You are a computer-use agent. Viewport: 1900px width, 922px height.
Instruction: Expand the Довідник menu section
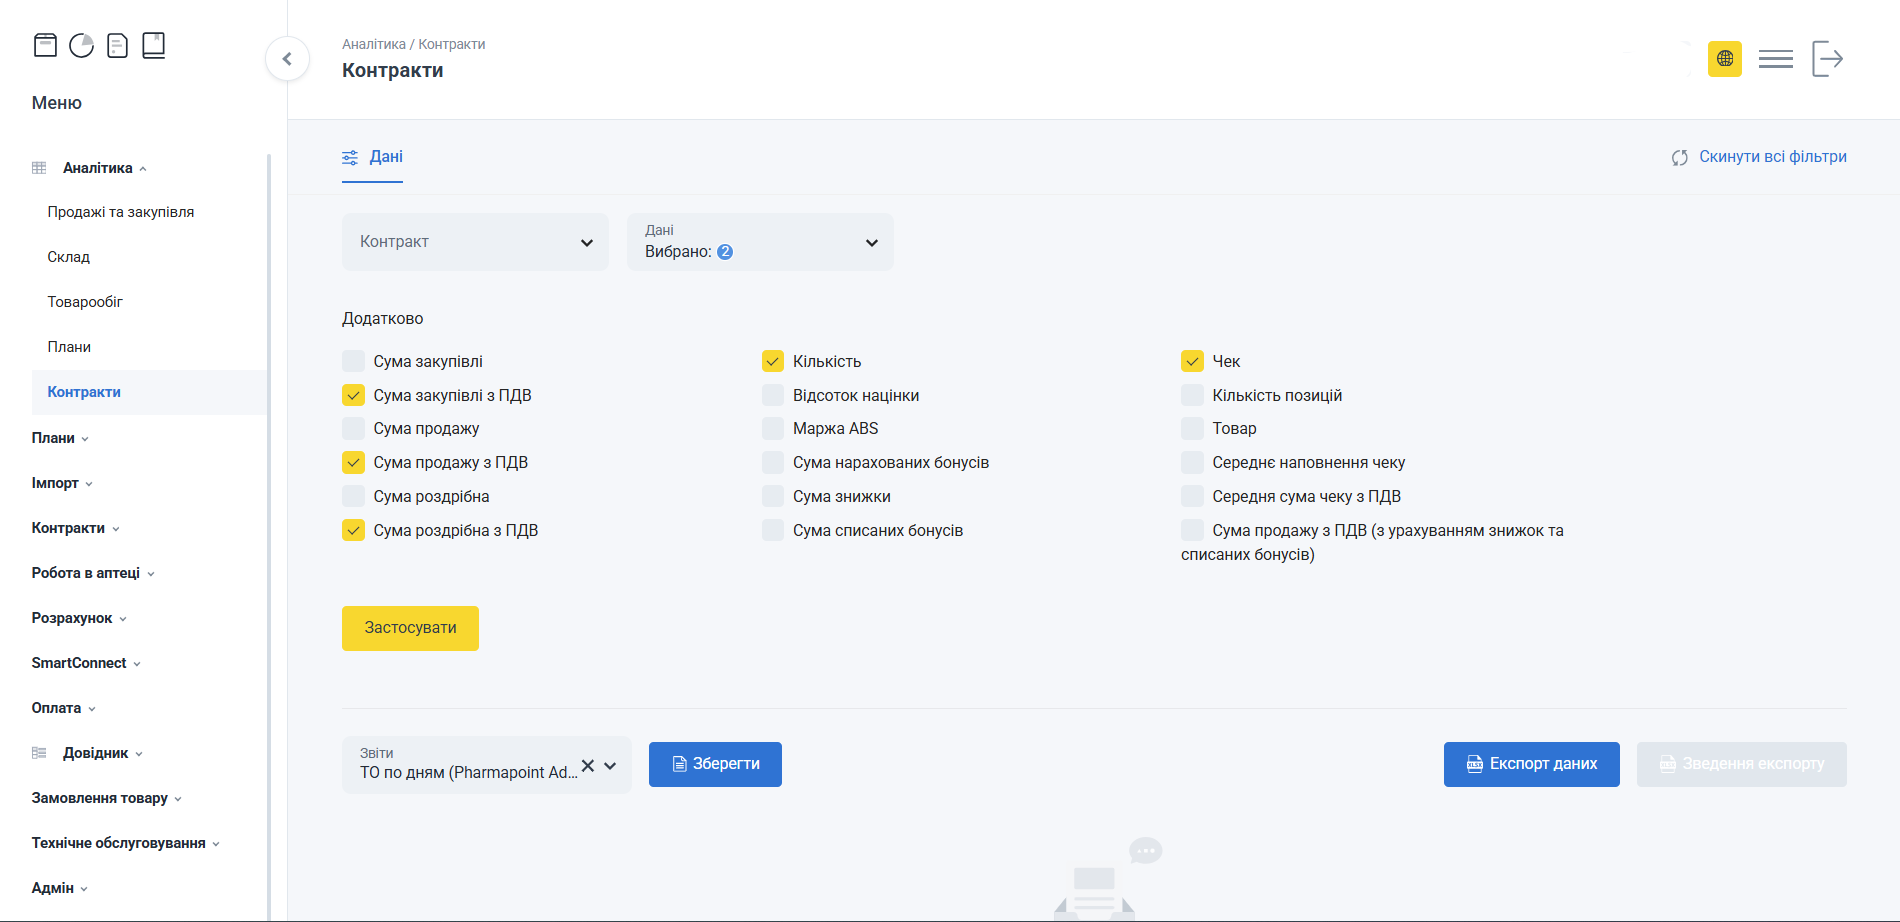point(96,753)
